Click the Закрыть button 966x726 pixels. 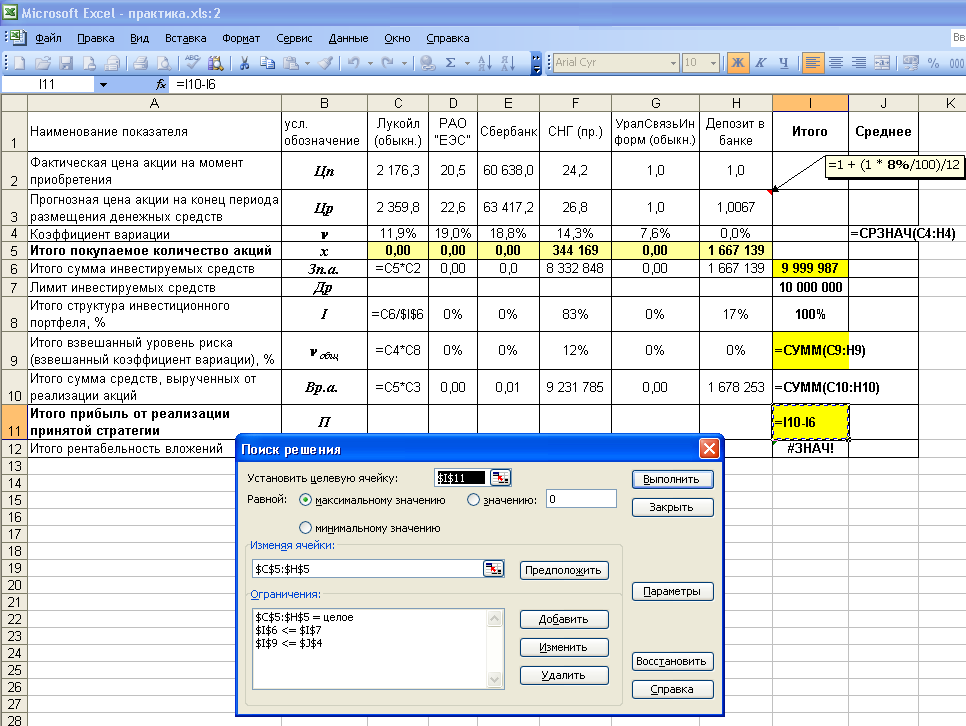(672, 507)
